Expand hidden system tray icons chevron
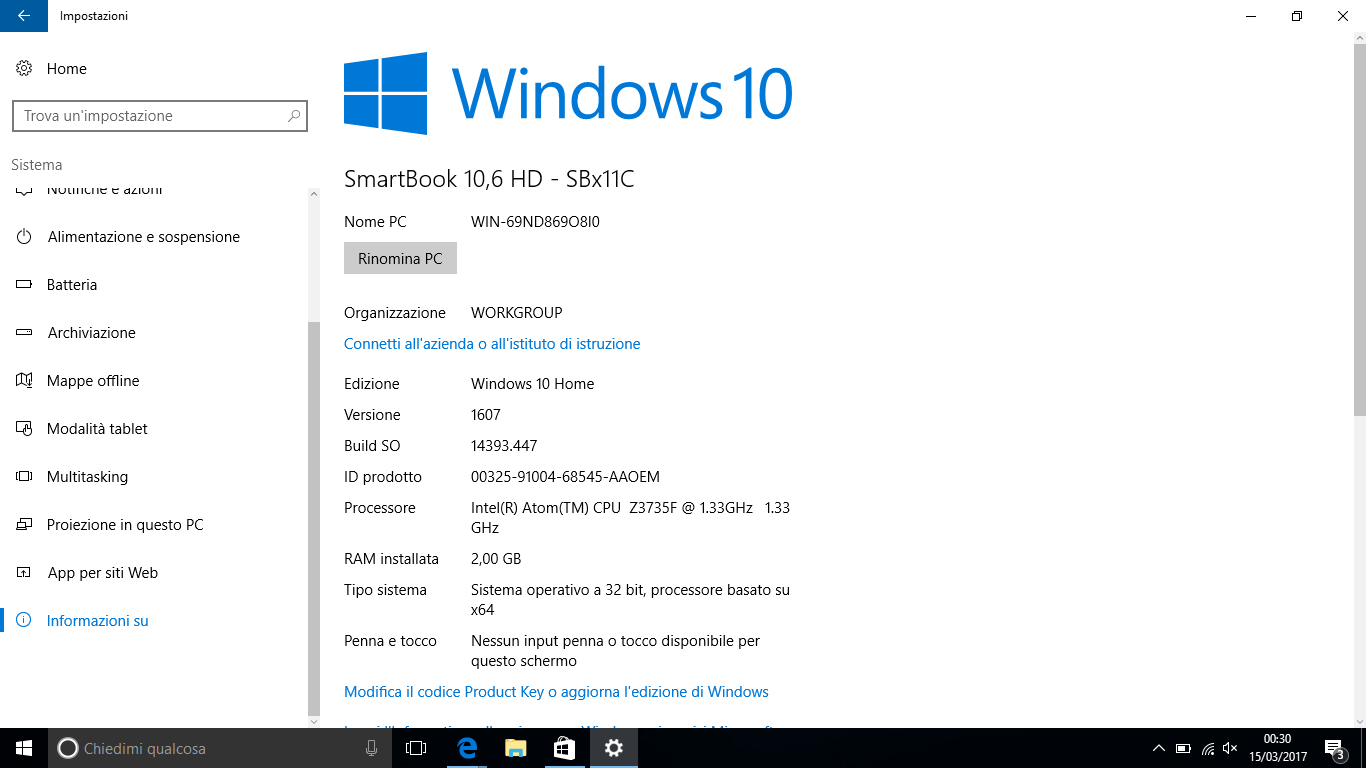 point(1159,748)
